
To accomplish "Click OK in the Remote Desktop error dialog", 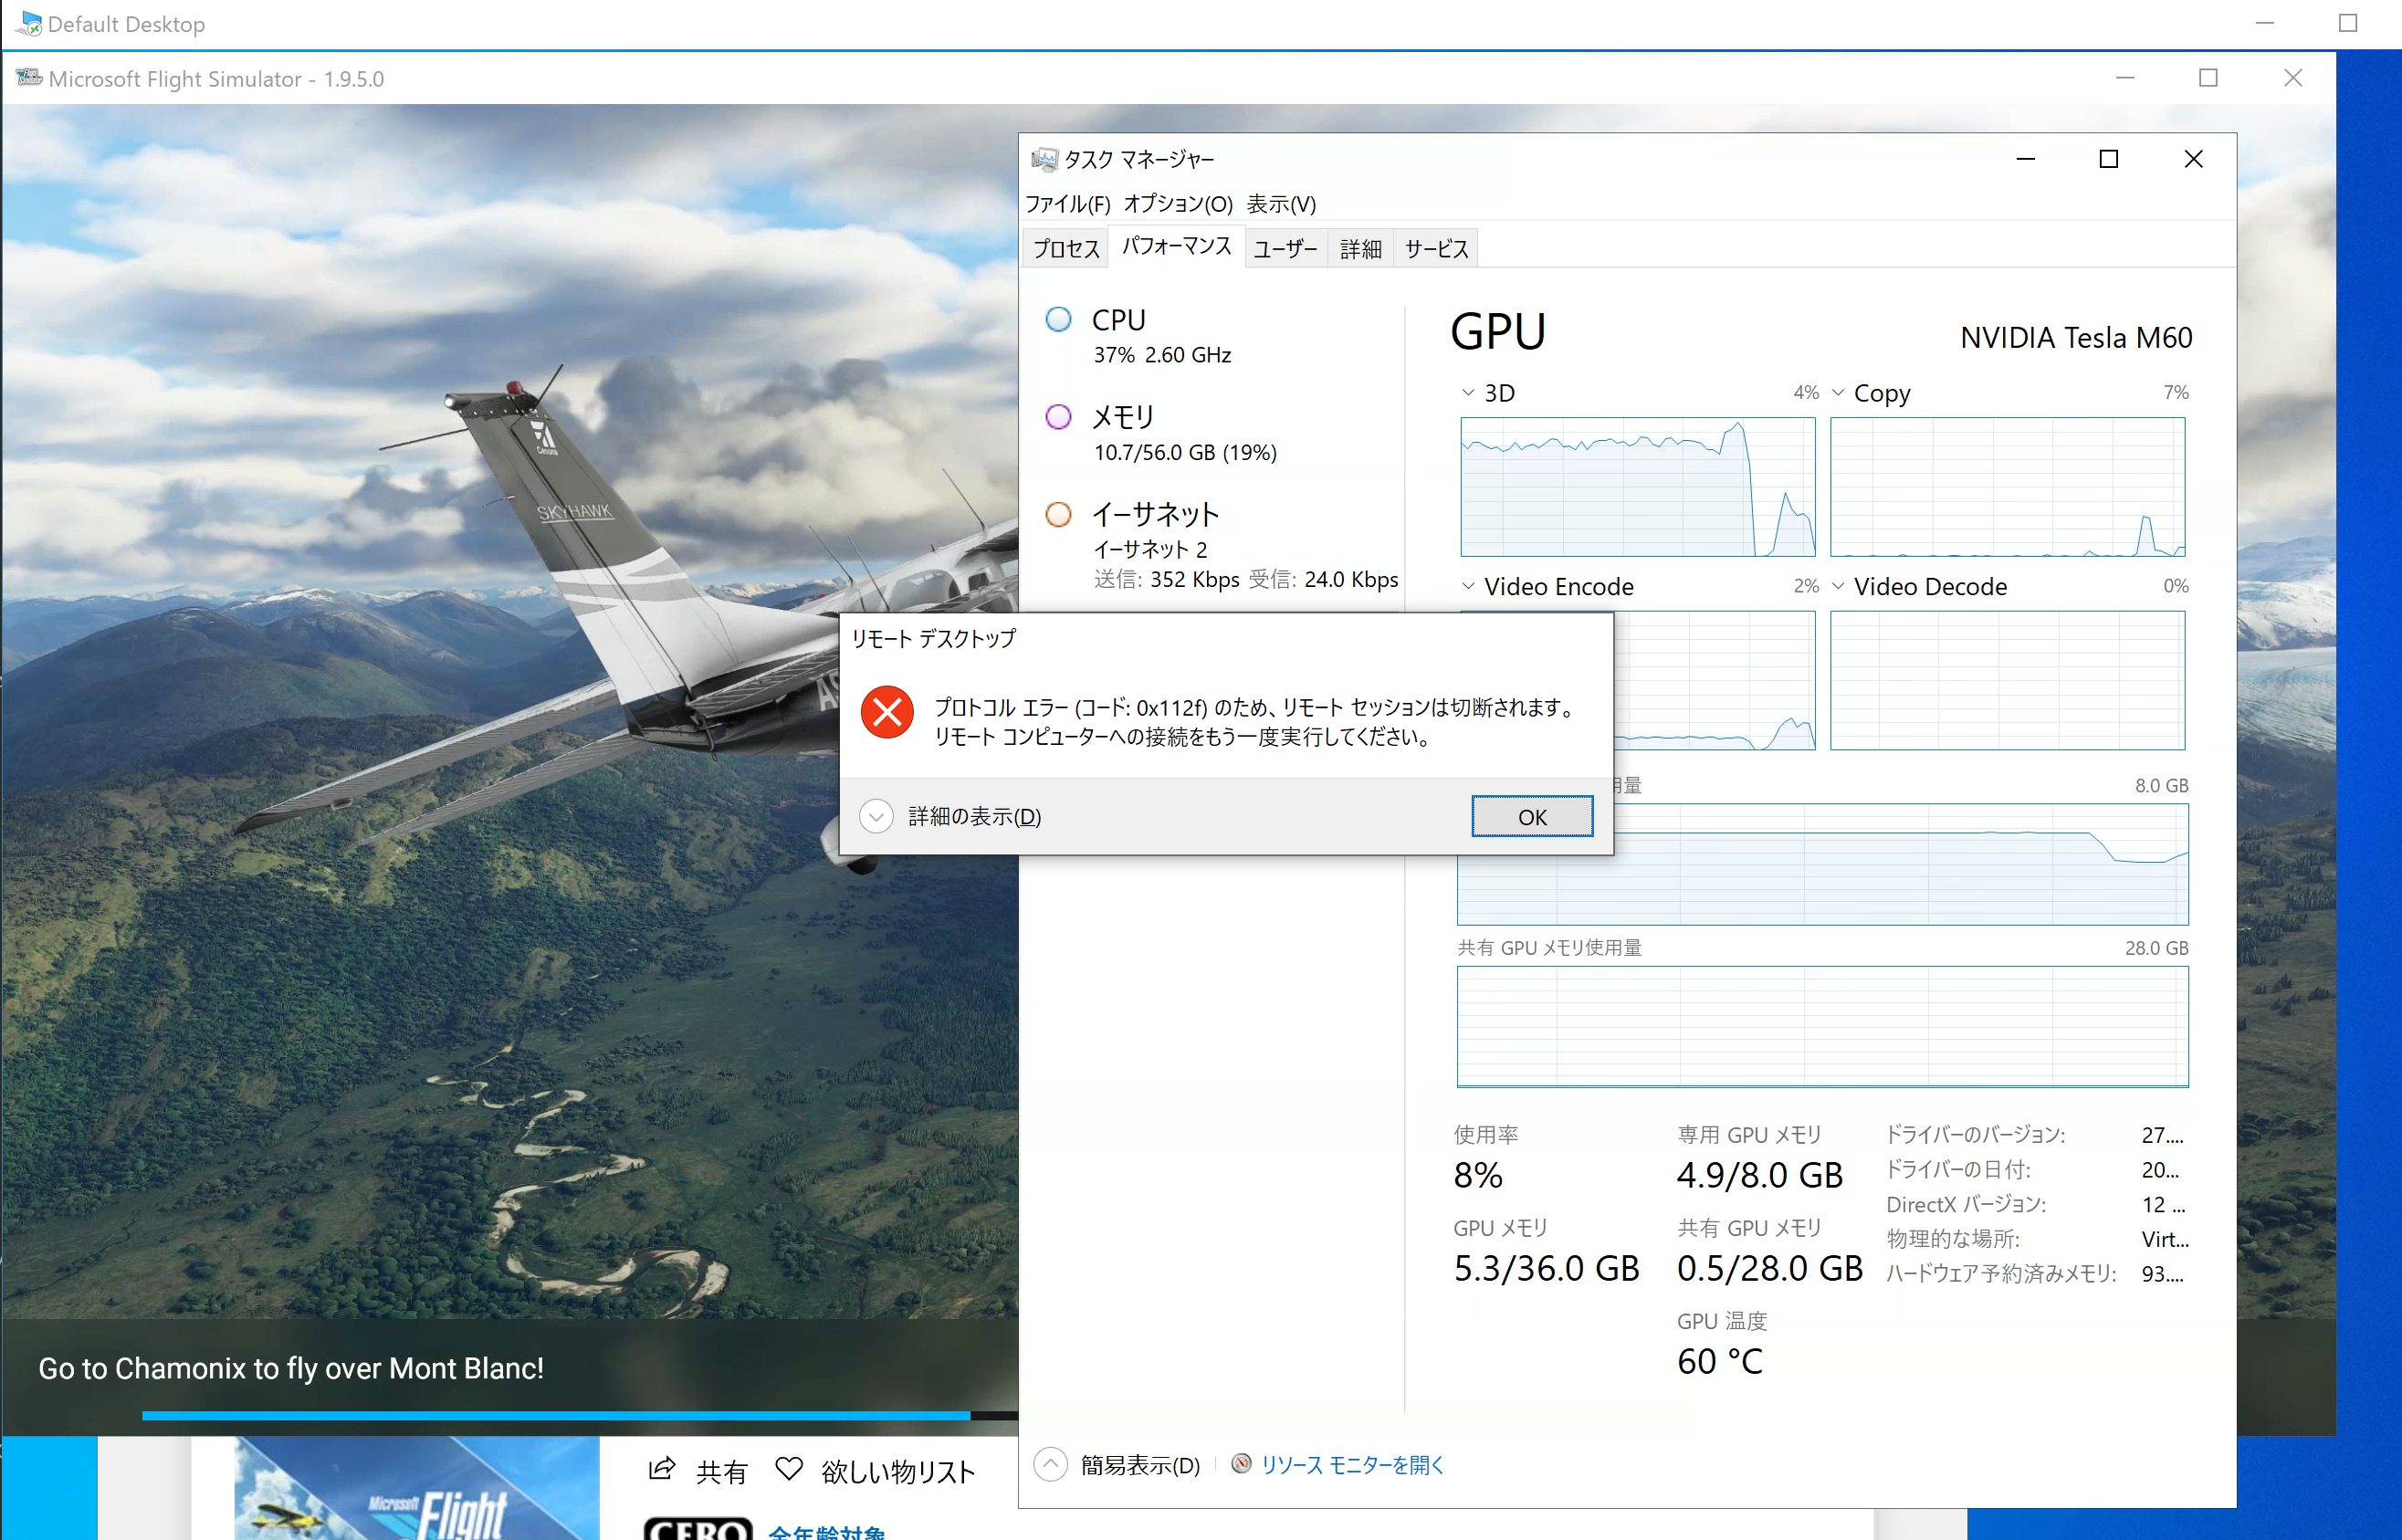I will (1531, 816).
